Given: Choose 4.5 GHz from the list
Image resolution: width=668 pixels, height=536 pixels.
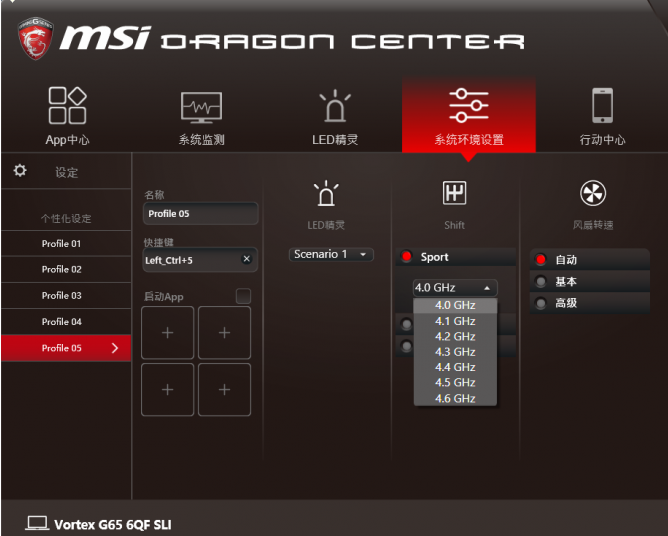Looking at the screenshot, I should 455,382.
